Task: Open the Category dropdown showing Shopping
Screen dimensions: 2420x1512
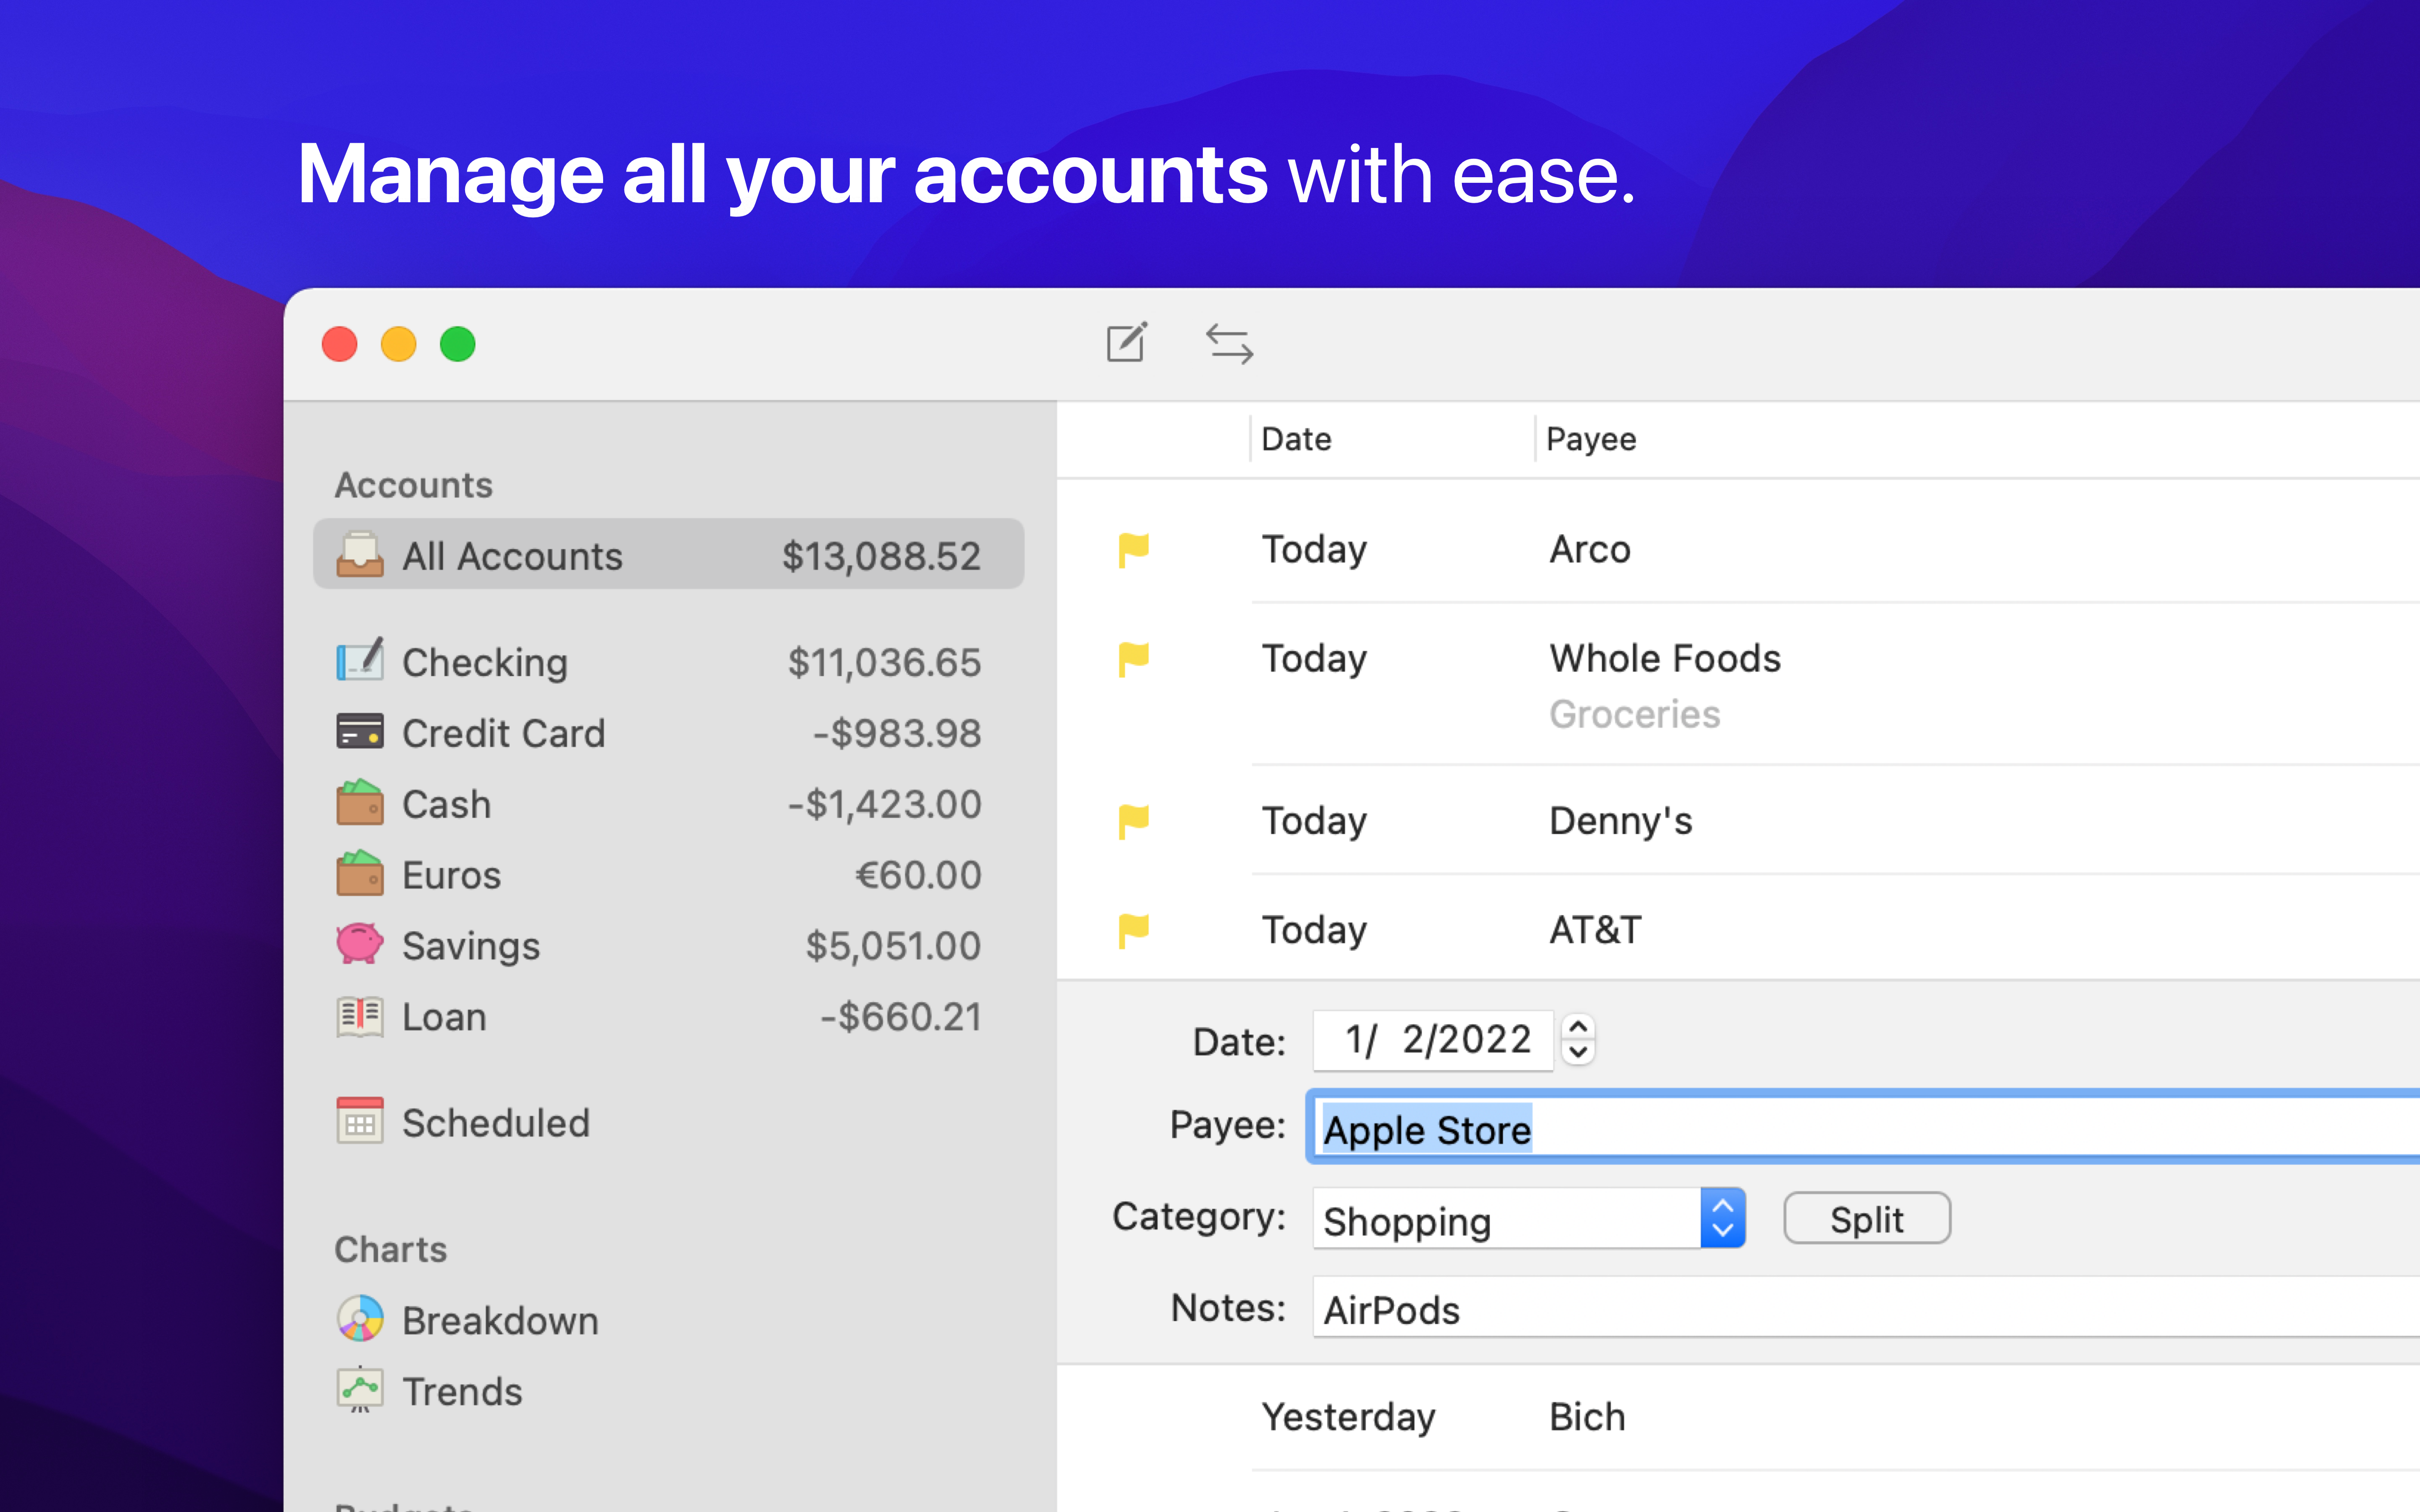Action: [x=1722, y=1218]
